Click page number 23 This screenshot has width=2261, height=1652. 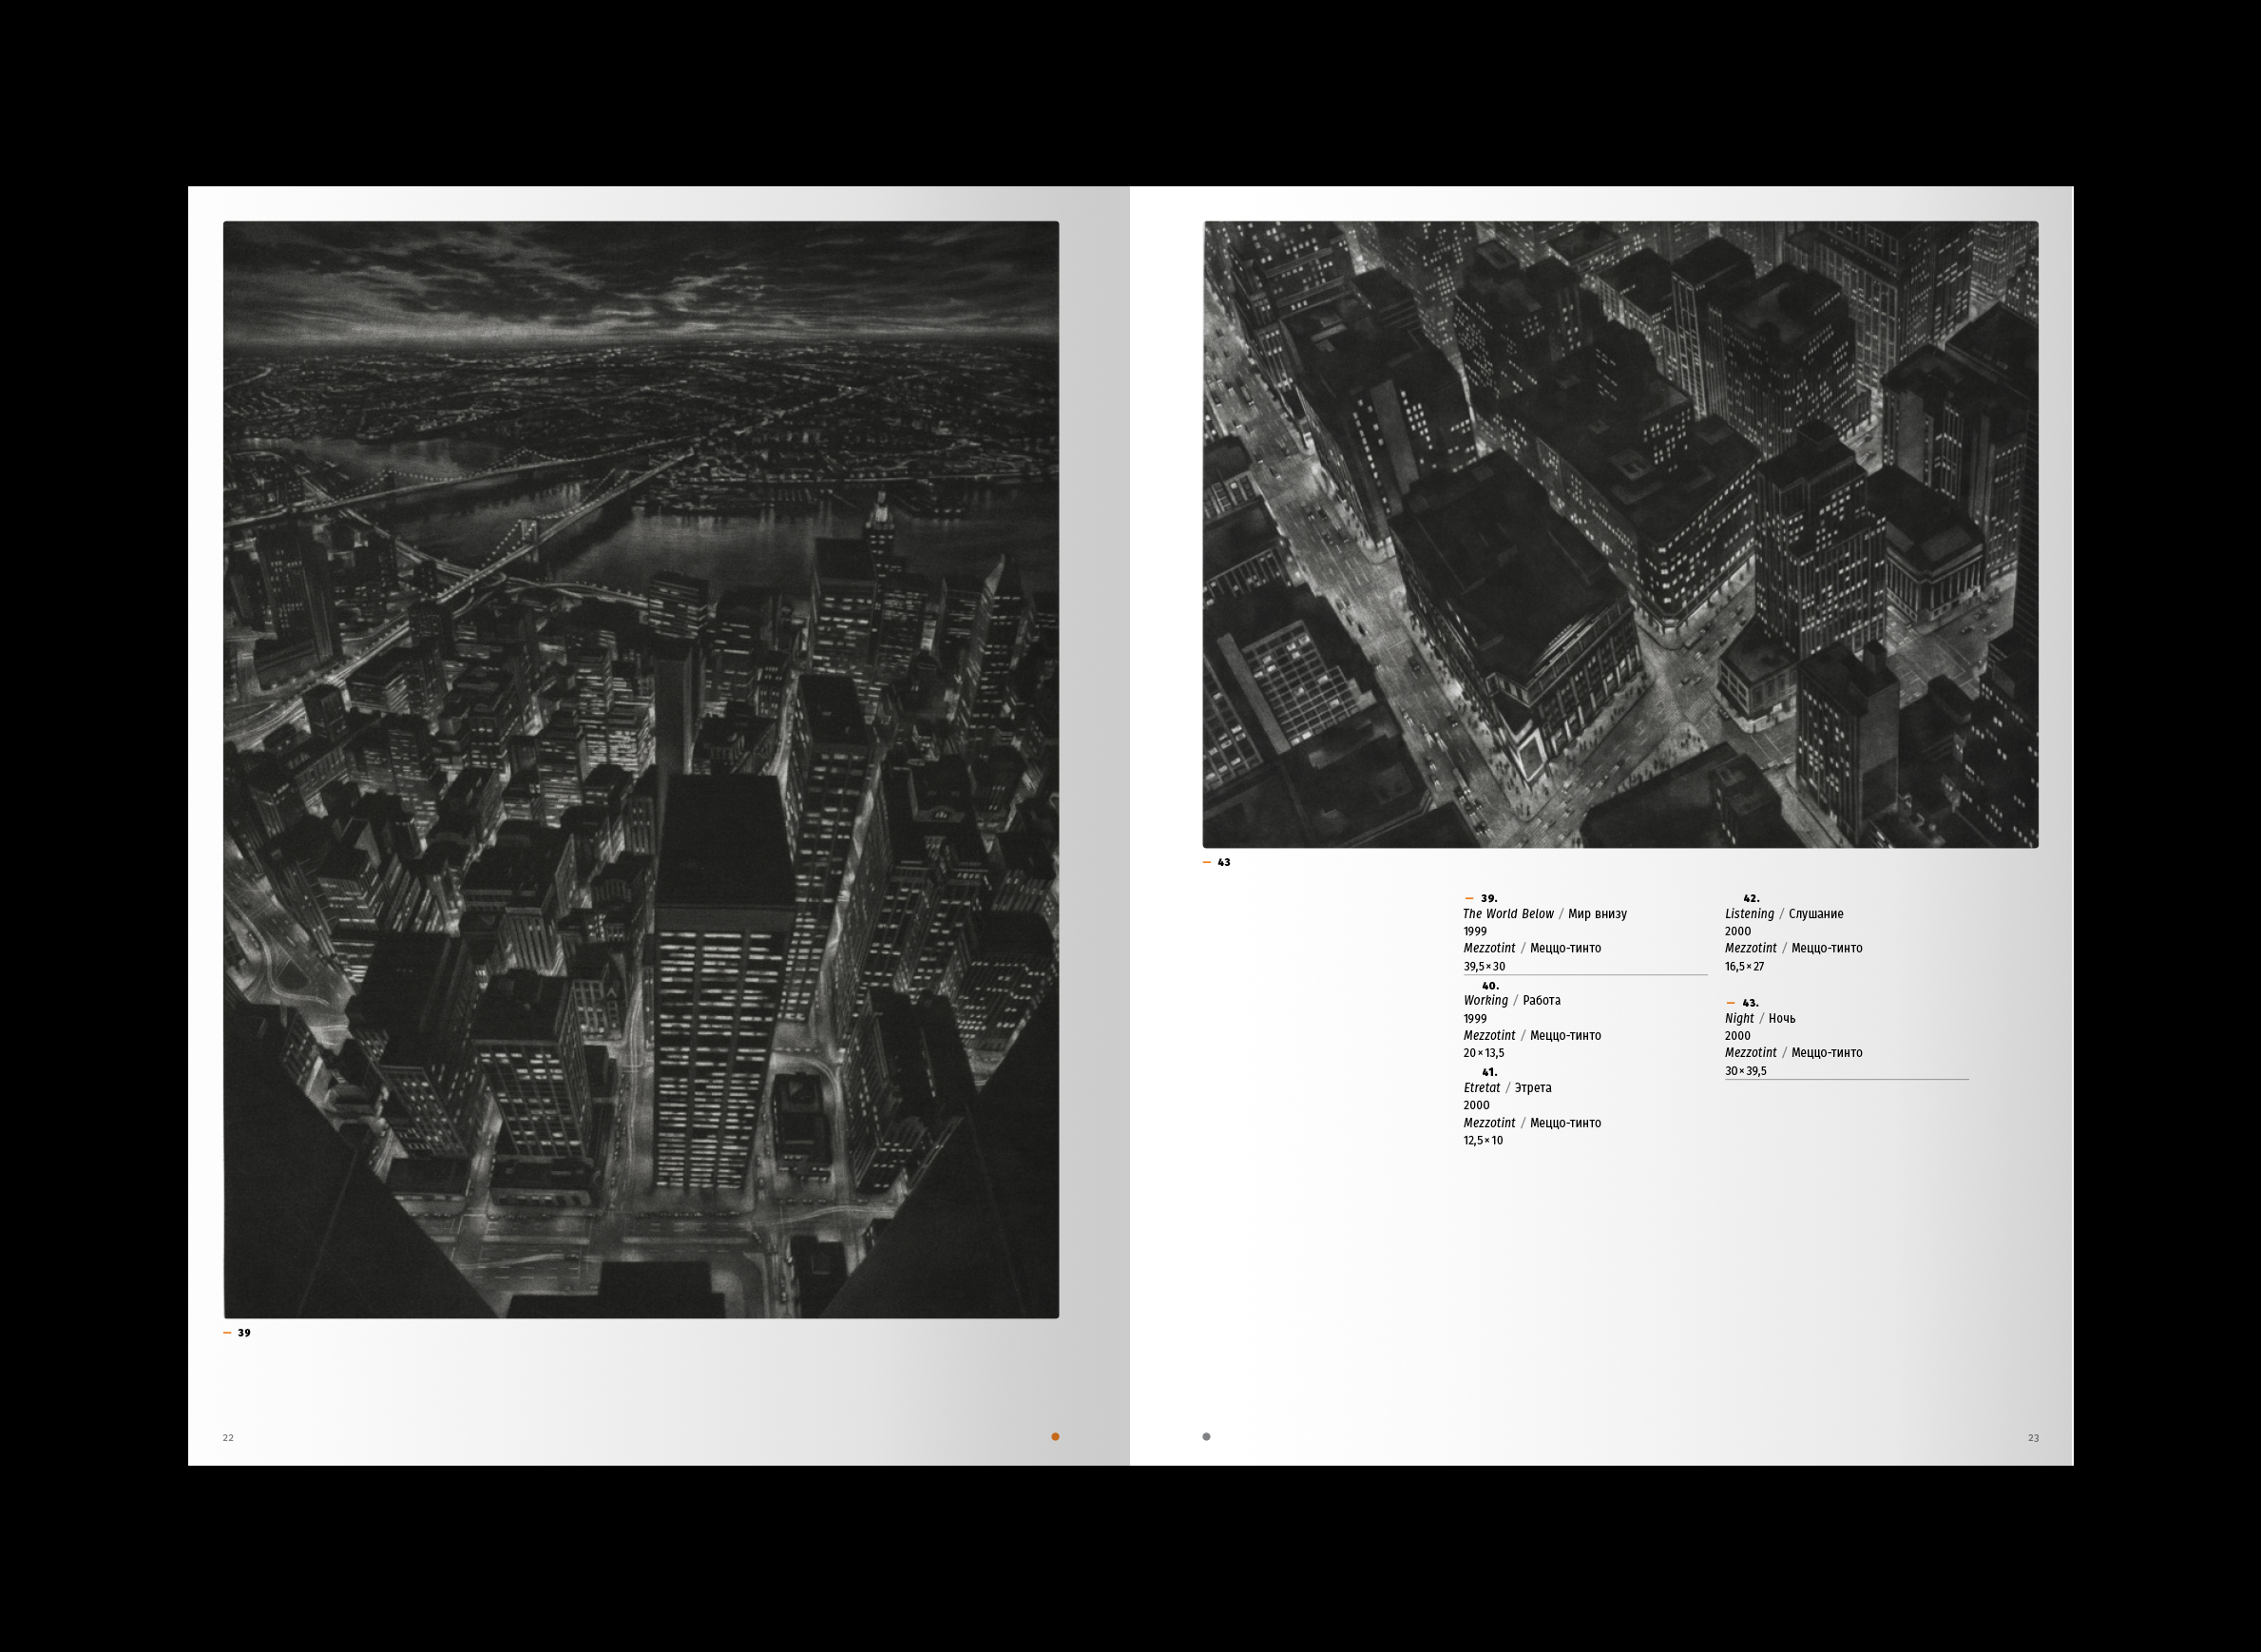click(2033, 1437)
